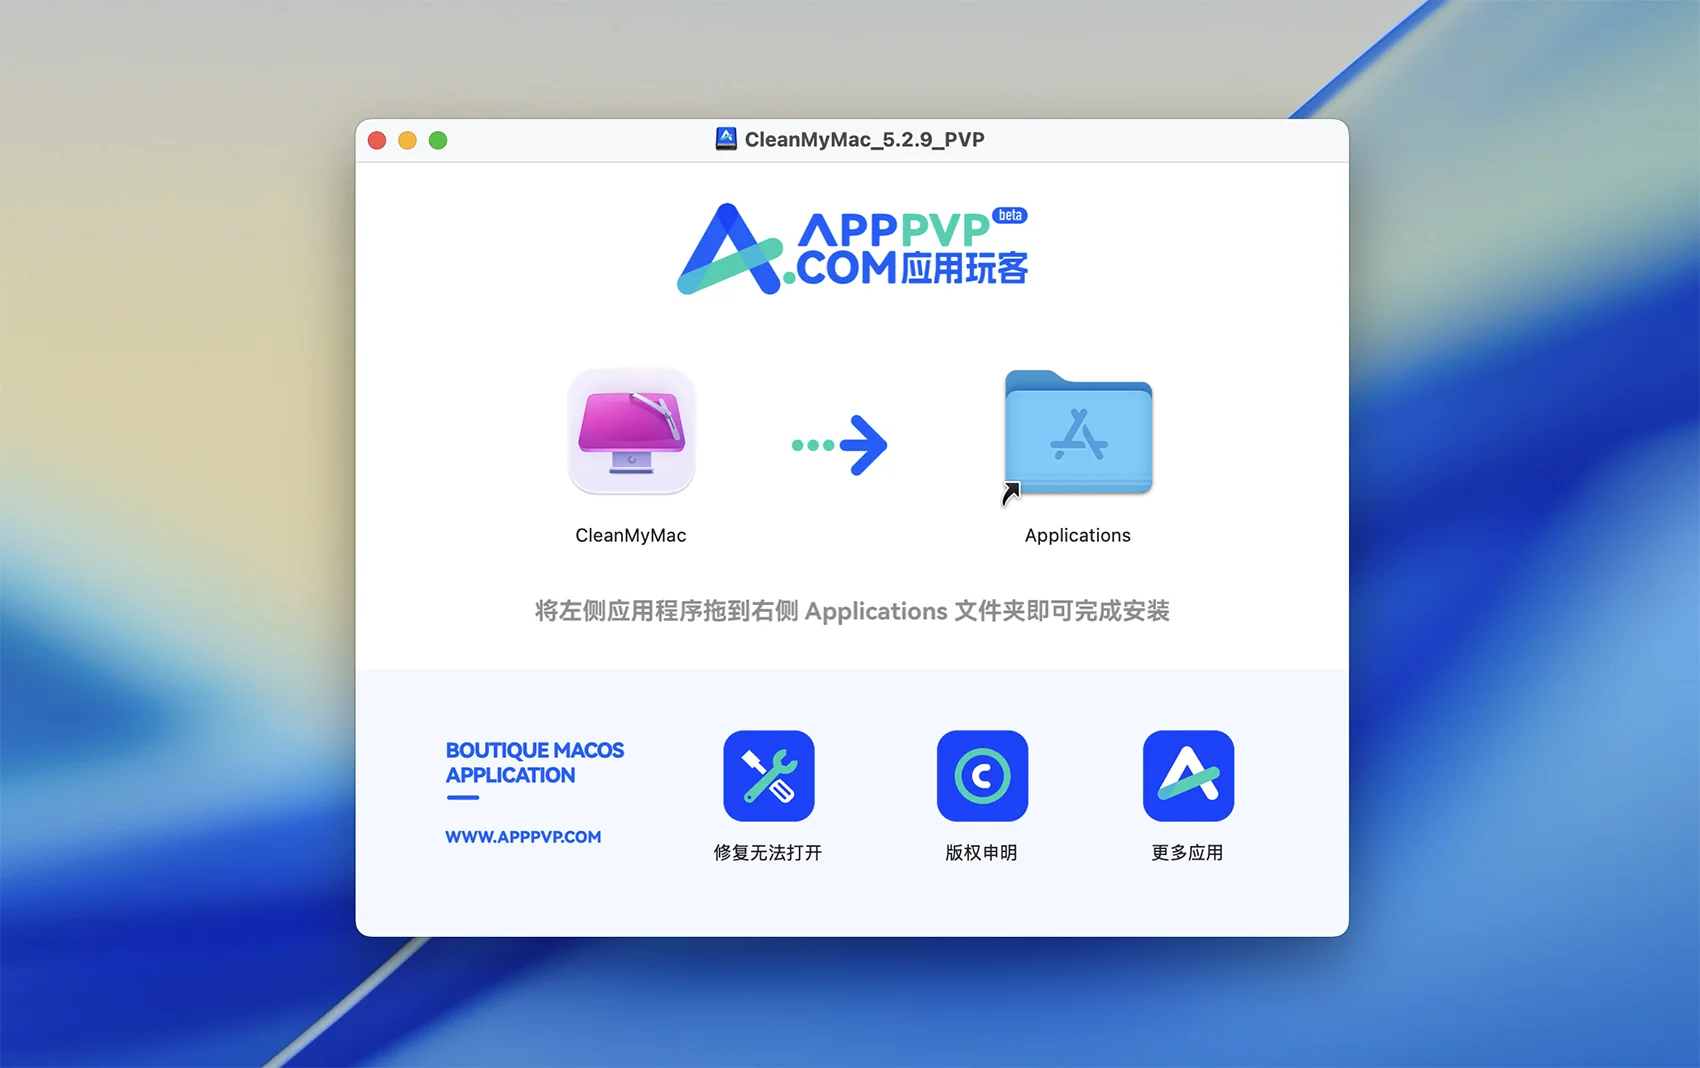Click the 更多应用 text label

coord(1188,853)
